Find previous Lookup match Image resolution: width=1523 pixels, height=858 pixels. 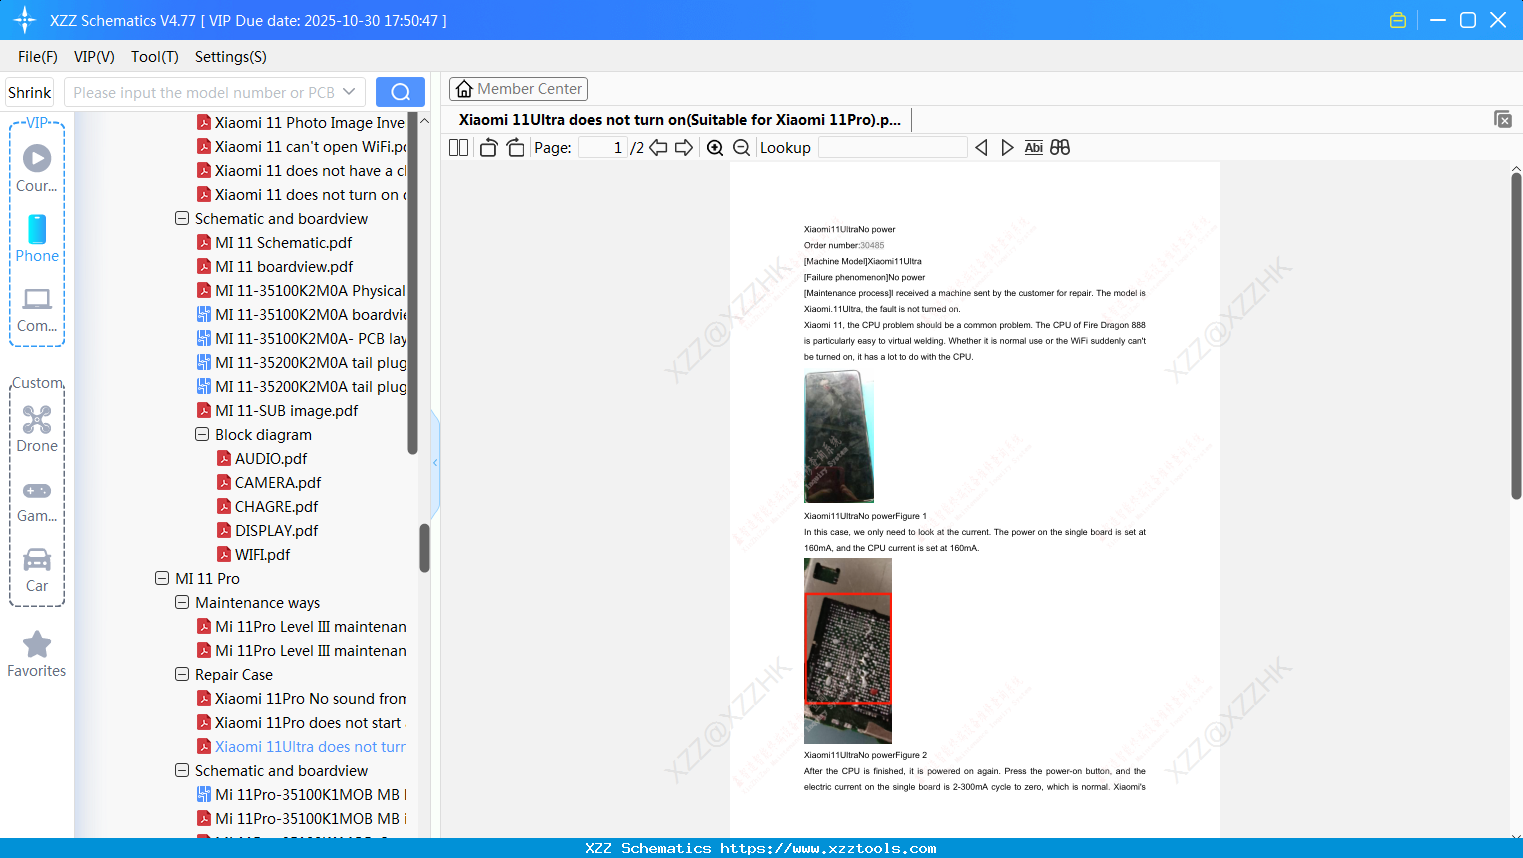tap(981, 148)
